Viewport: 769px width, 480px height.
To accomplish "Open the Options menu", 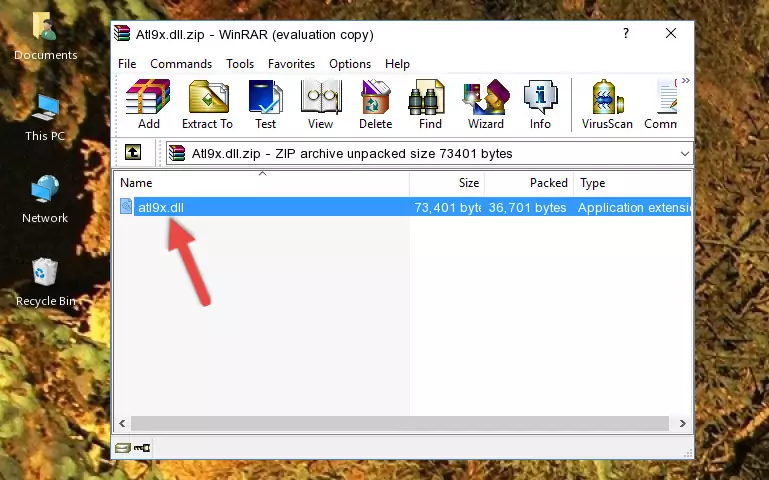I will click(350, 64).
